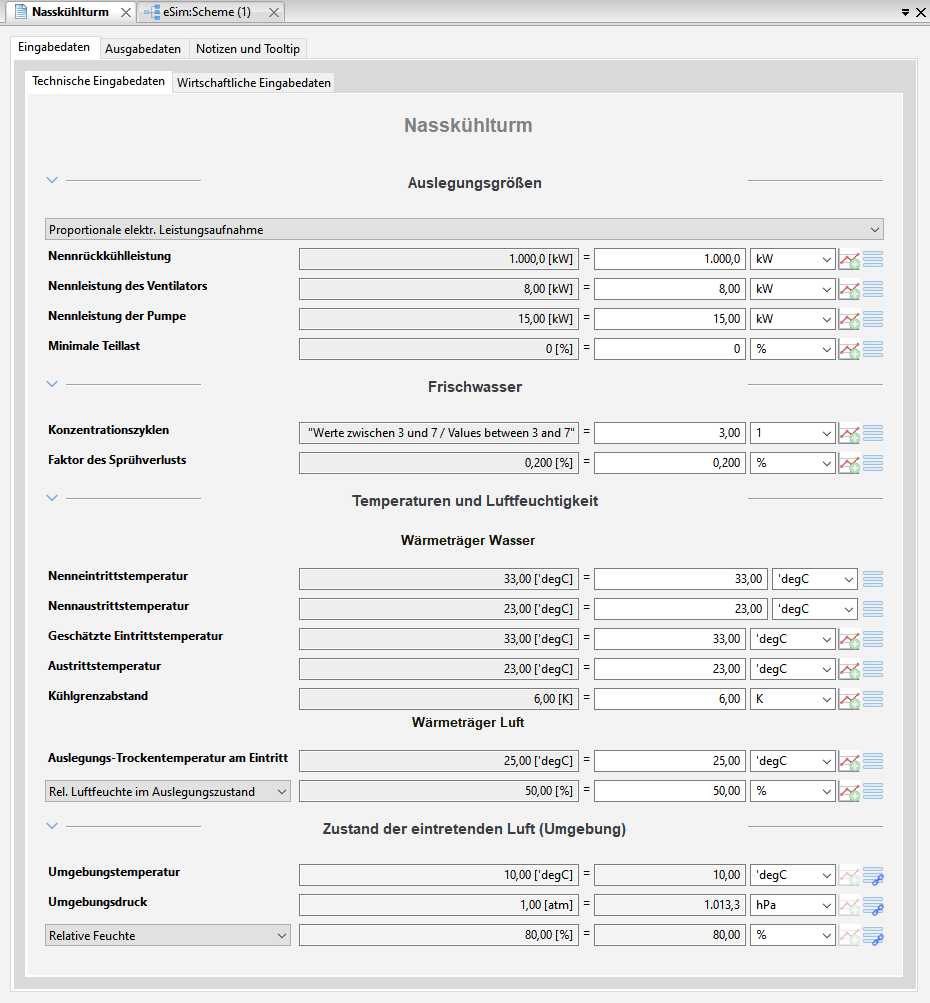Select the Eingabedaten tab
The height and width of the screenshot is (1003, 930).
click(x=54, y=47)
